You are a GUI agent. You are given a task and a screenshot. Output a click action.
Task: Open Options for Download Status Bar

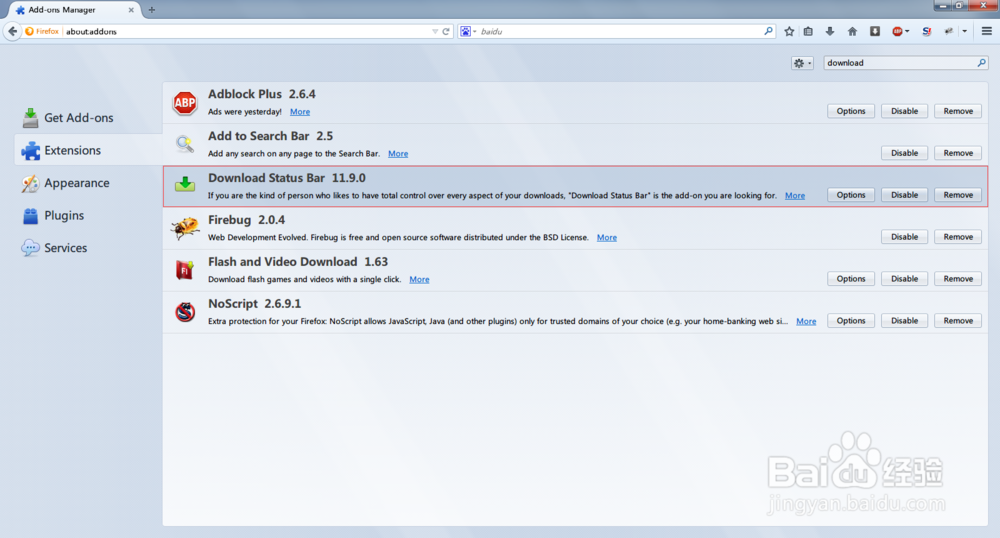851,195
